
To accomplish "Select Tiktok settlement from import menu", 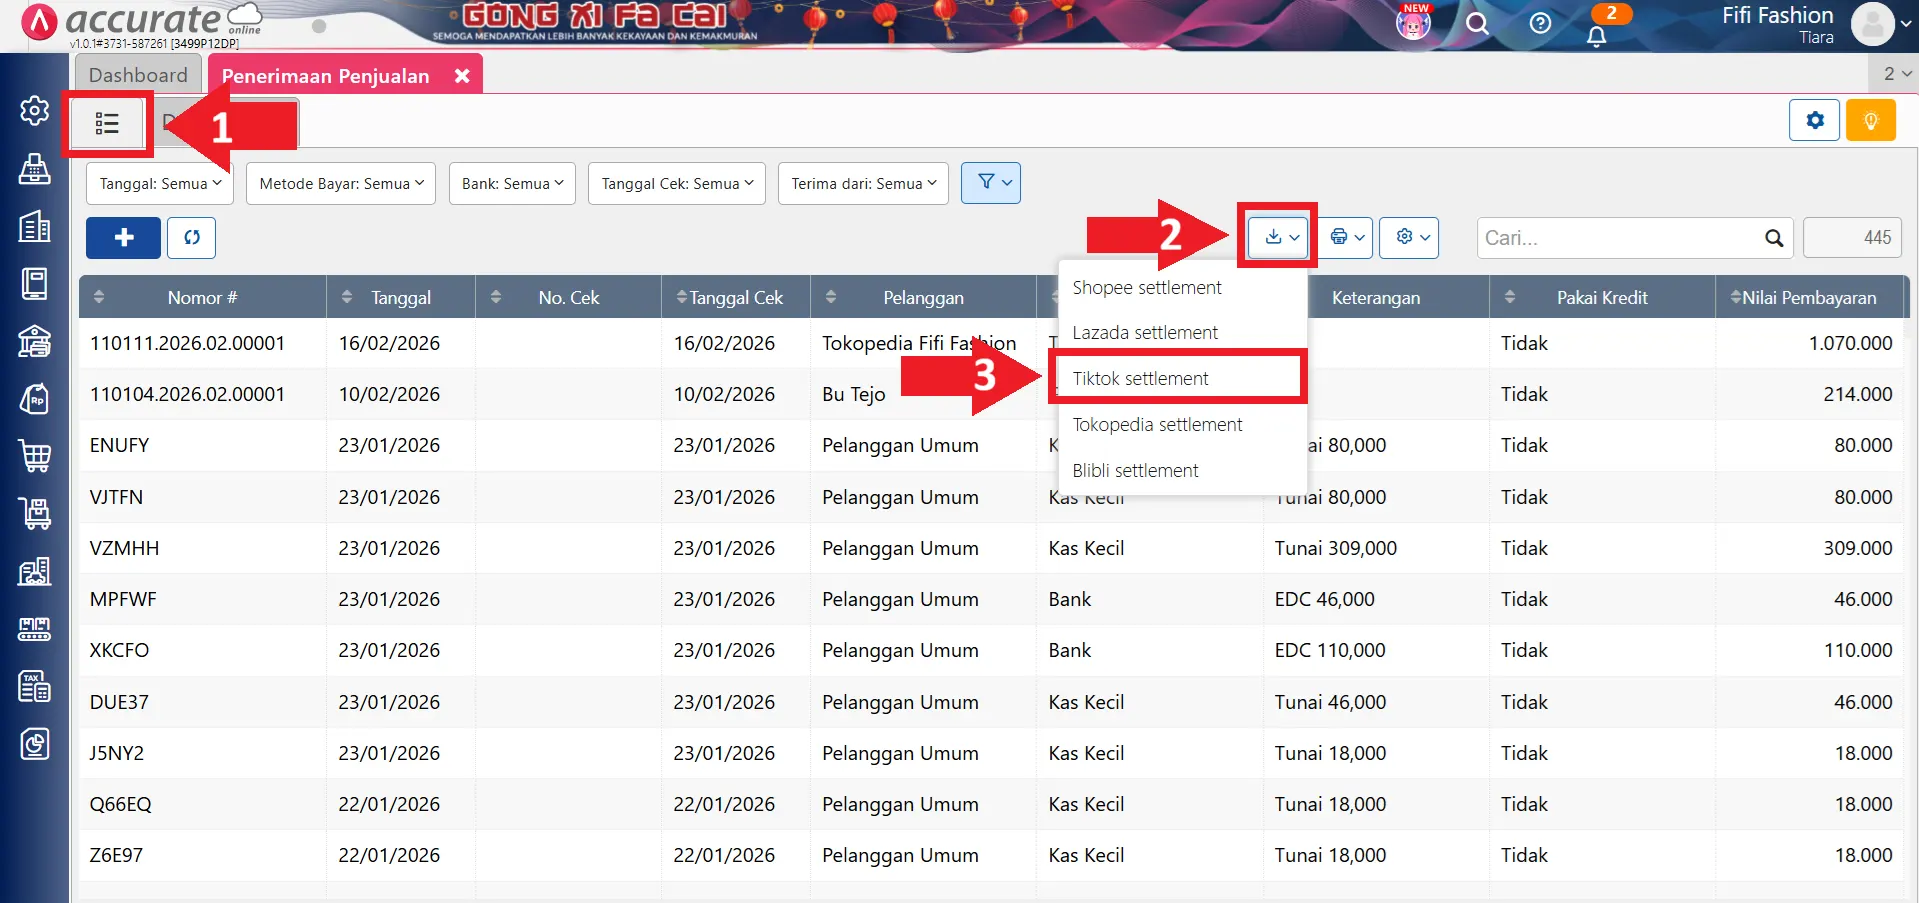I will [x=1140, y=379].
